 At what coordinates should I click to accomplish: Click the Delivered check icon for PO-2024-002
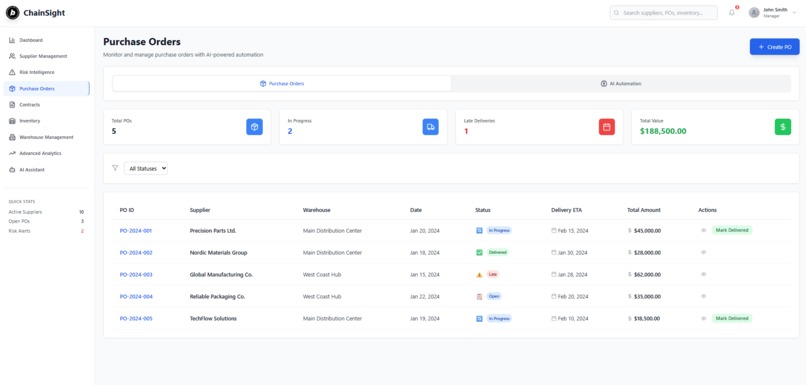(x=480, y=252)
